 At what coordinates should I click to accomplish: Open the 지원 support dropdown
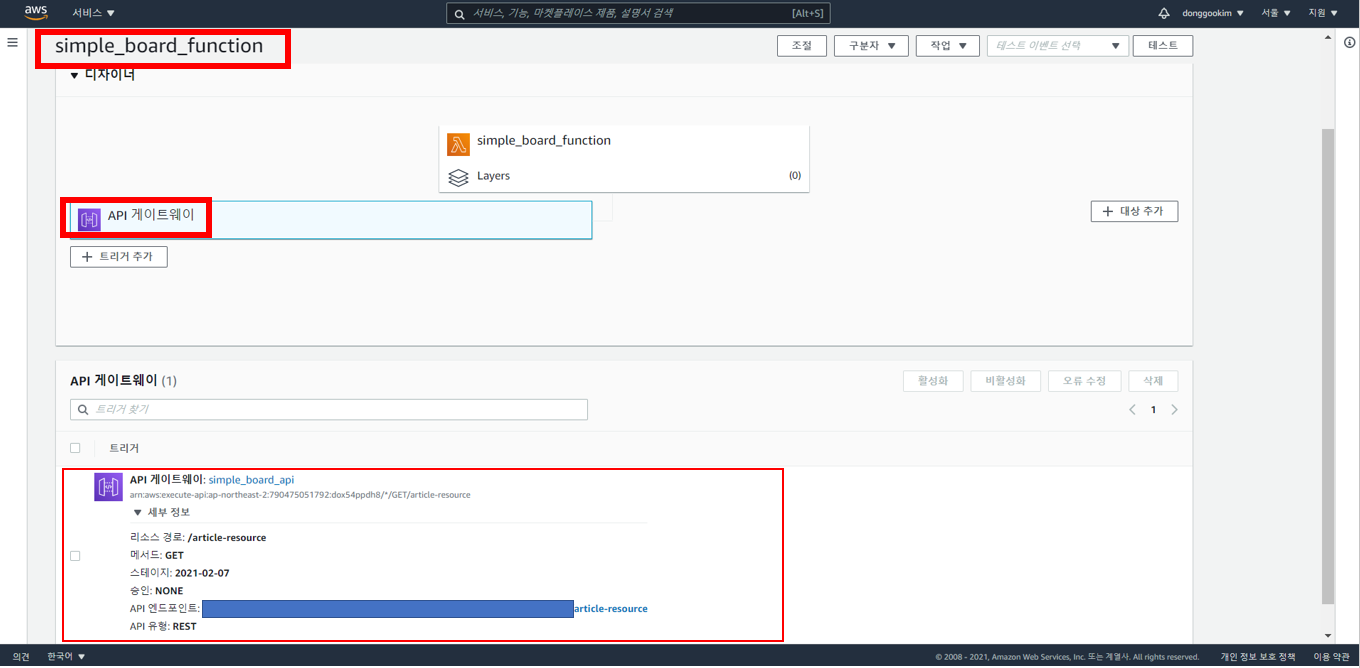tap(1323, 13)
